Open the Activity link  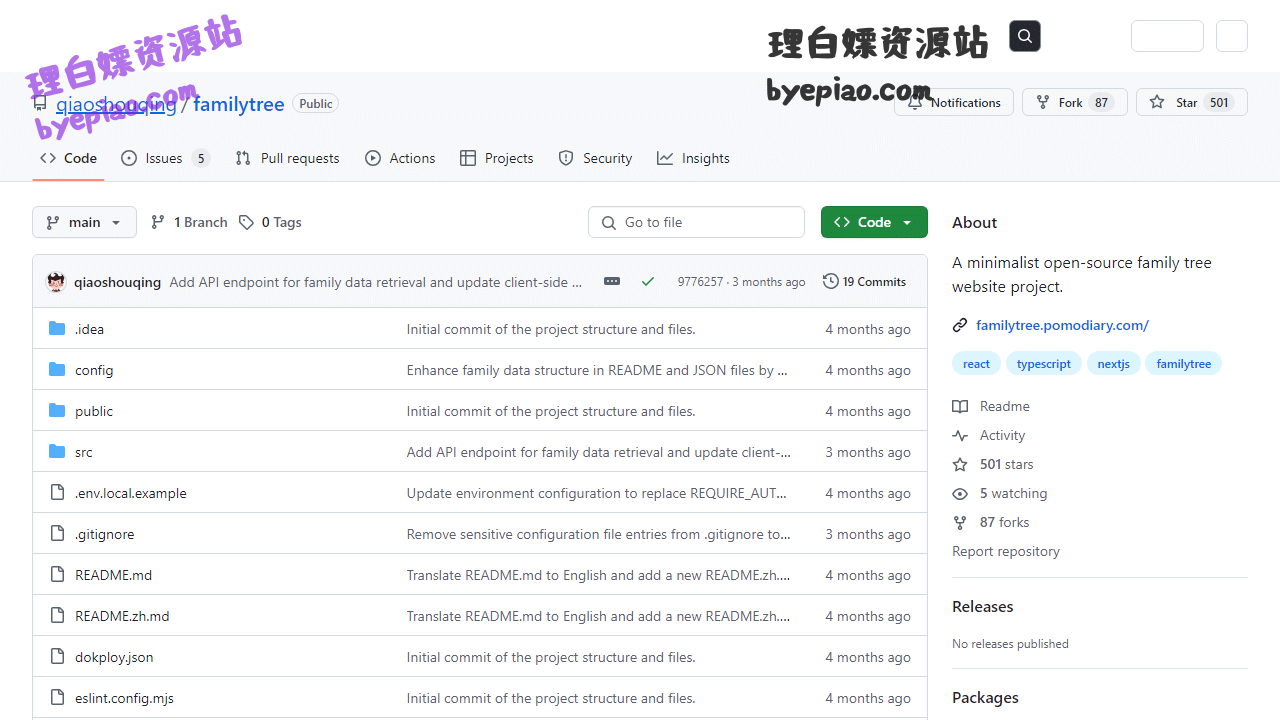coord(989,435)
